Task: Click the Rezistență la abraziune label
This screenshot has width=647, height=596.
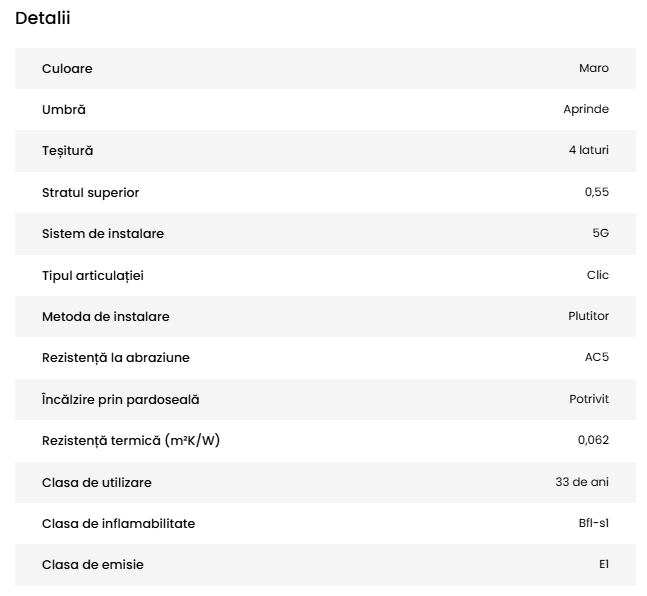Action: click(115, 357)
